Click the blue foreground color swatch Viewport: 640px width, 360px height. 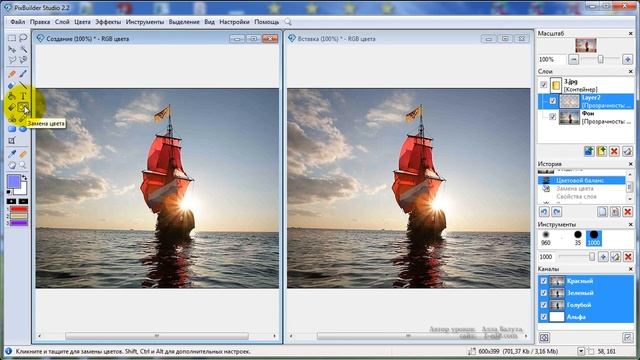tap(13, 182)
